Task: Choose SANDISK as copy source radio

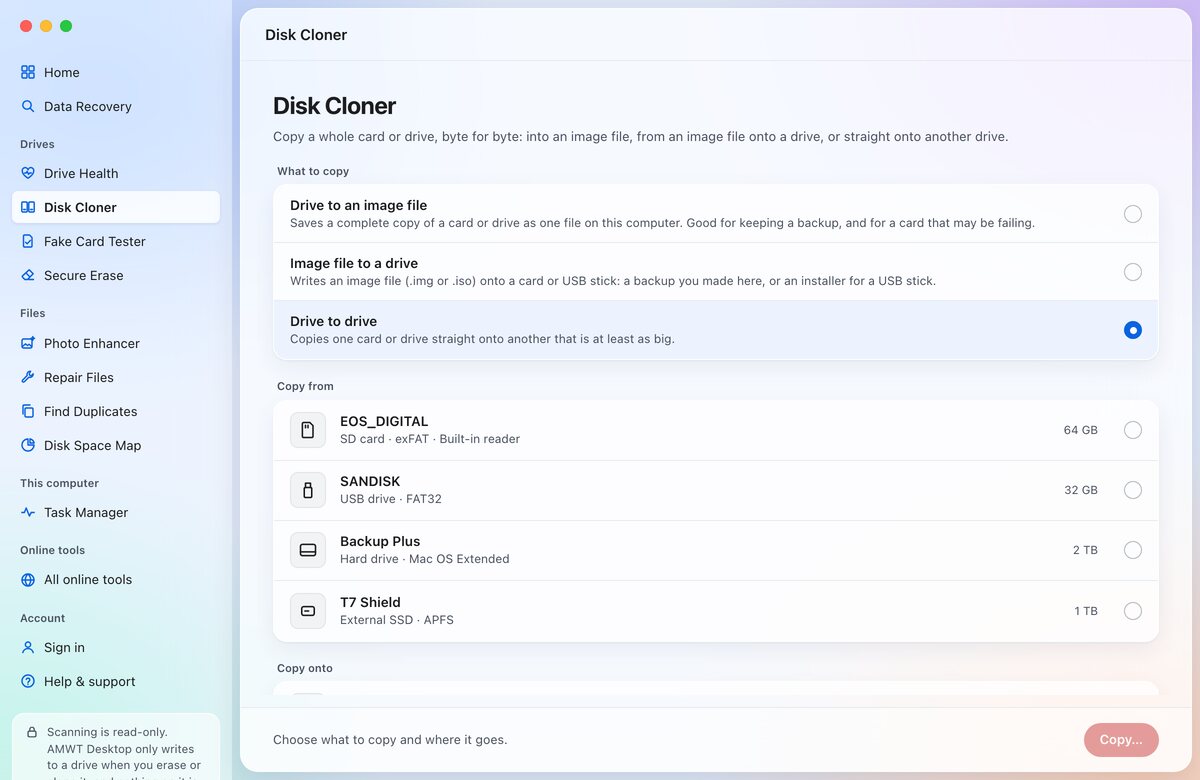Action: click(1132, 490)
